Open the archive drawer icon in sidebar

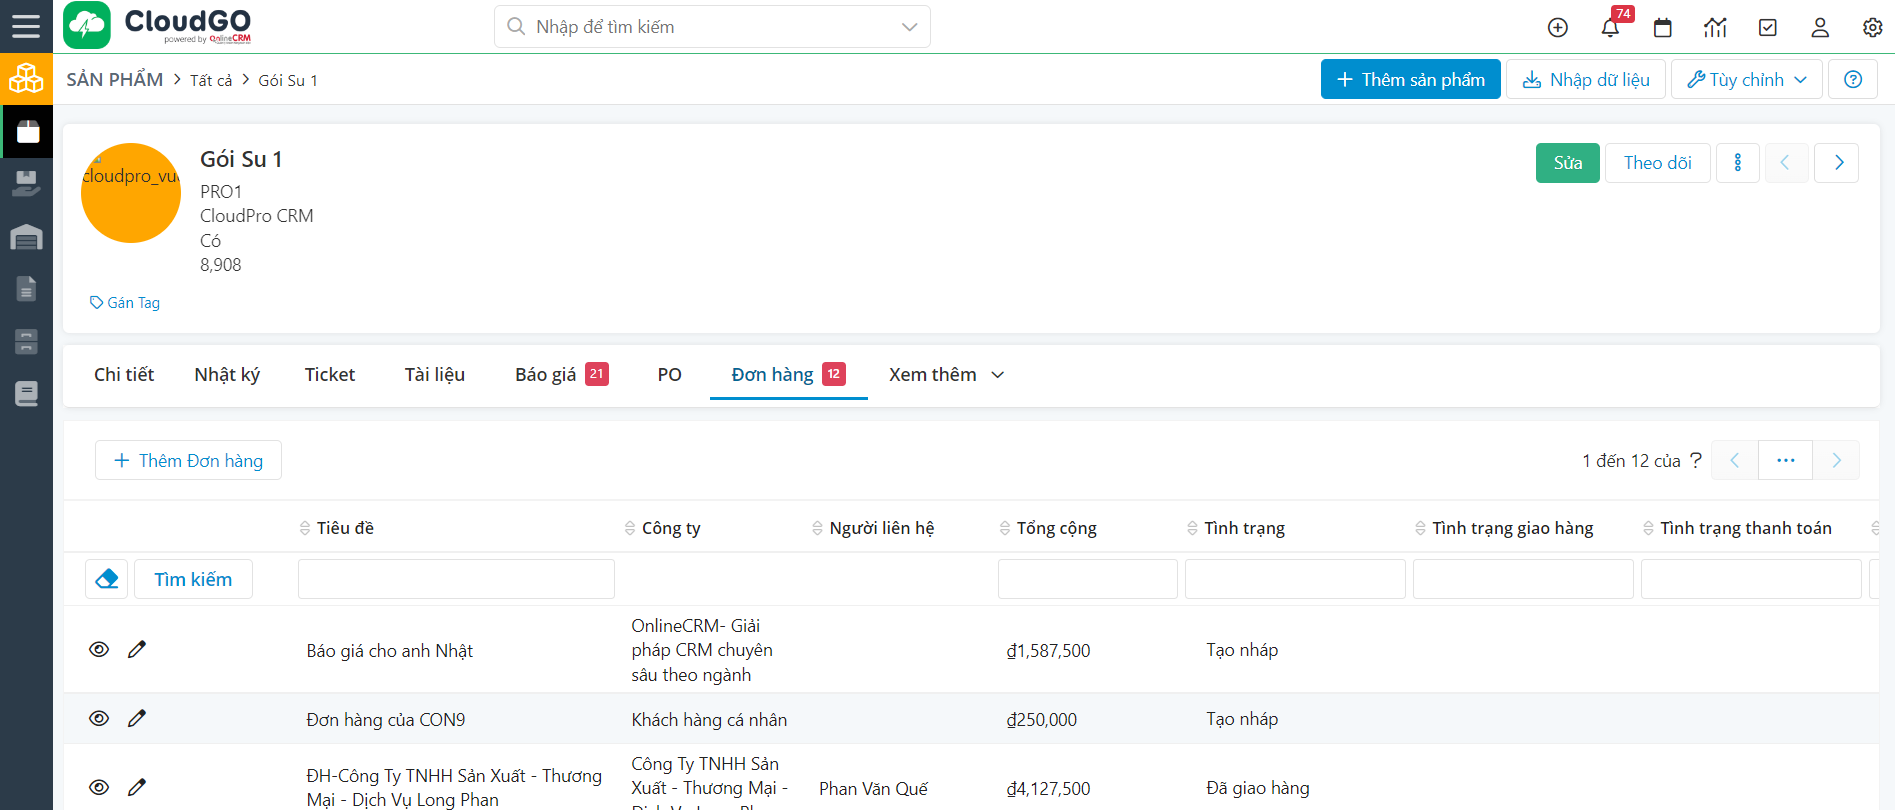26,341
